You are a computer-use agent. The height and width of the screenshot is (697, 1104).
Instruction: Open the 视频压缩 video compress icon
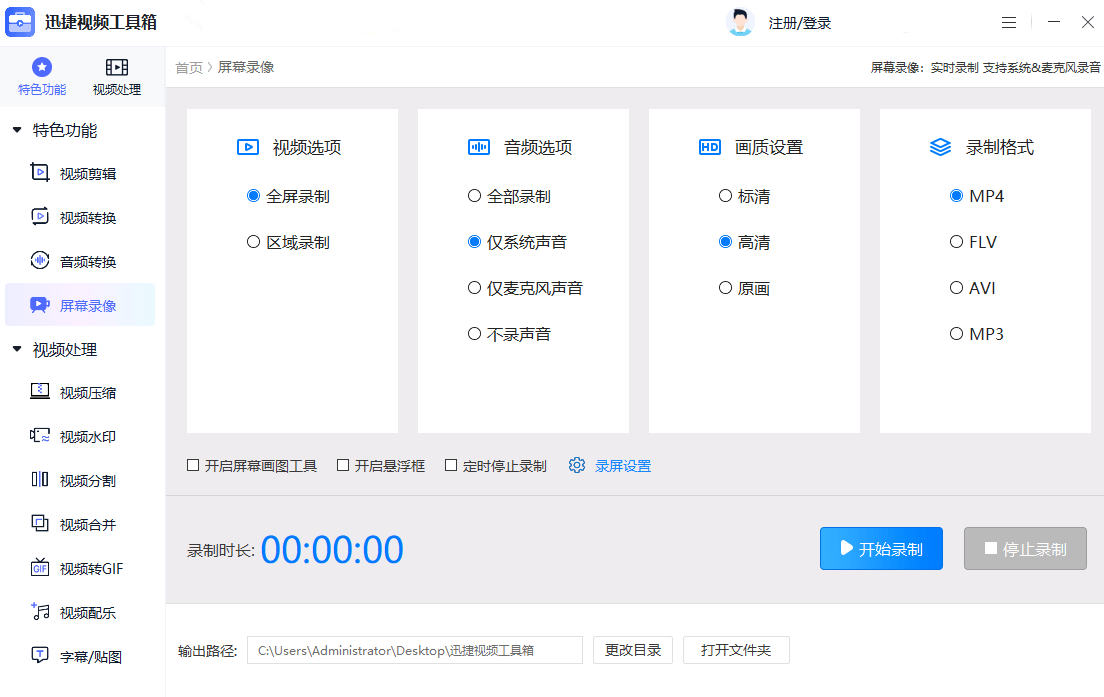click(x=40, y=392)
